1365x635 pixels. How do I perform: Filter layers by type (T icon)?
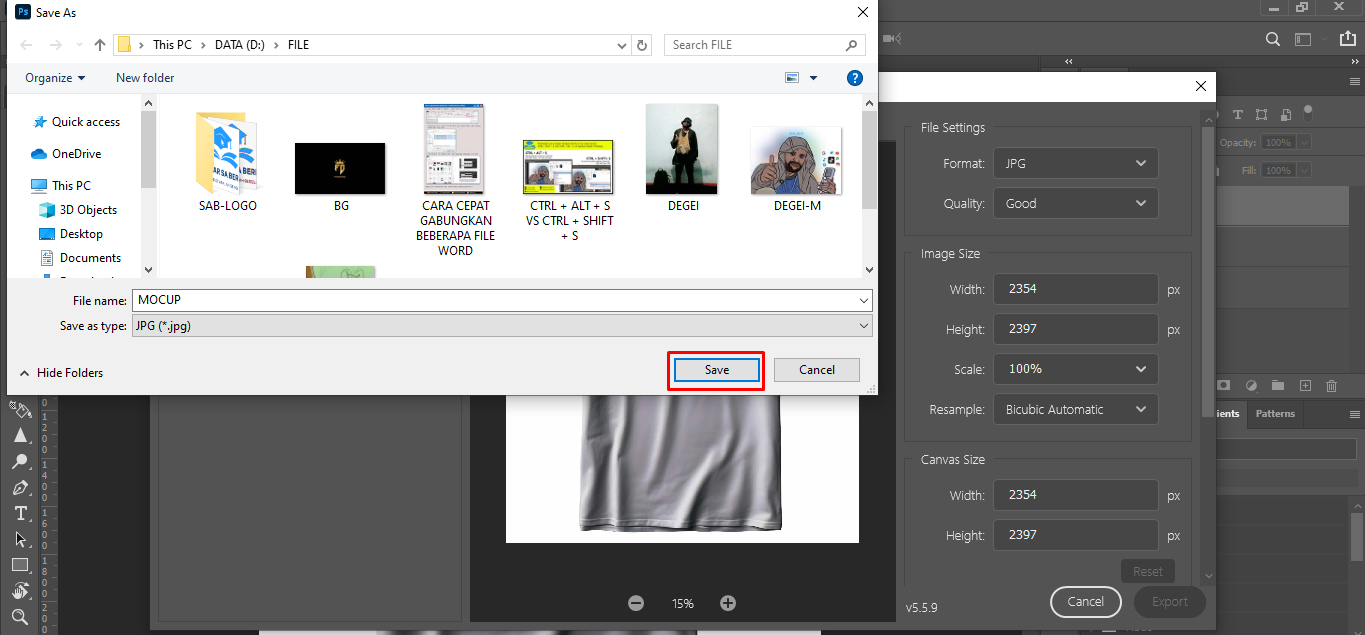point(1238,115)
